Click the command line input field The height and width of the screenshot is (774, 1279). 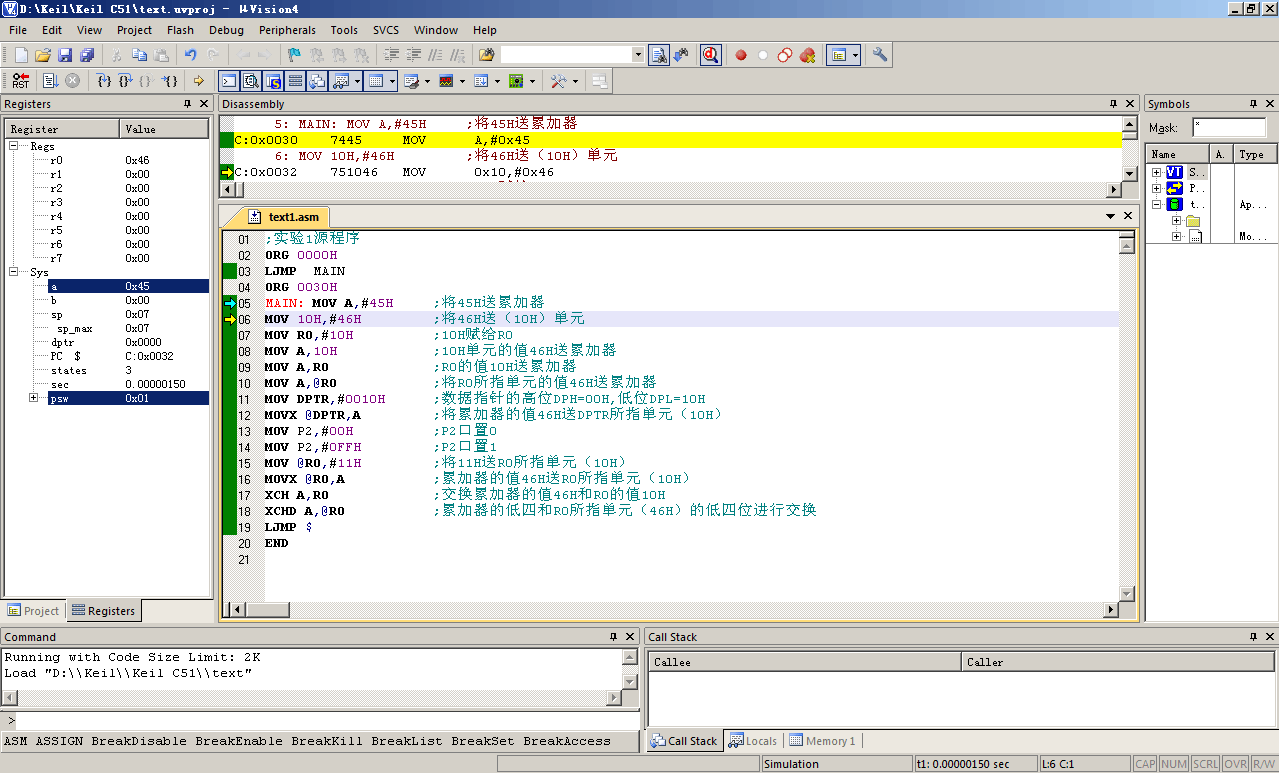click(328, 721)
